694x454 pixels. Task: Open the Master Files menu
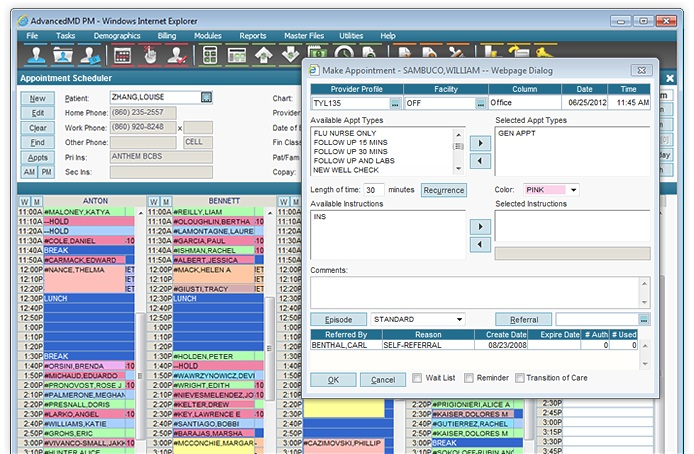304,36
